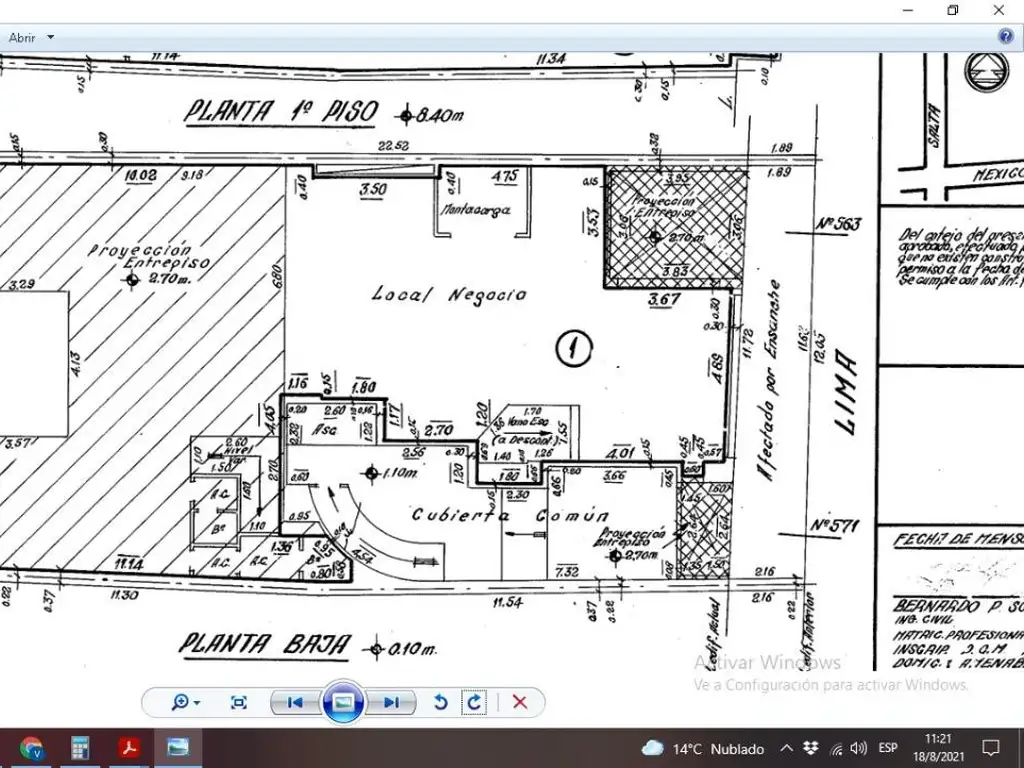This screenshot has height=768, width=1024.
Task: Go to the previous image
Action: click(294, 702)
